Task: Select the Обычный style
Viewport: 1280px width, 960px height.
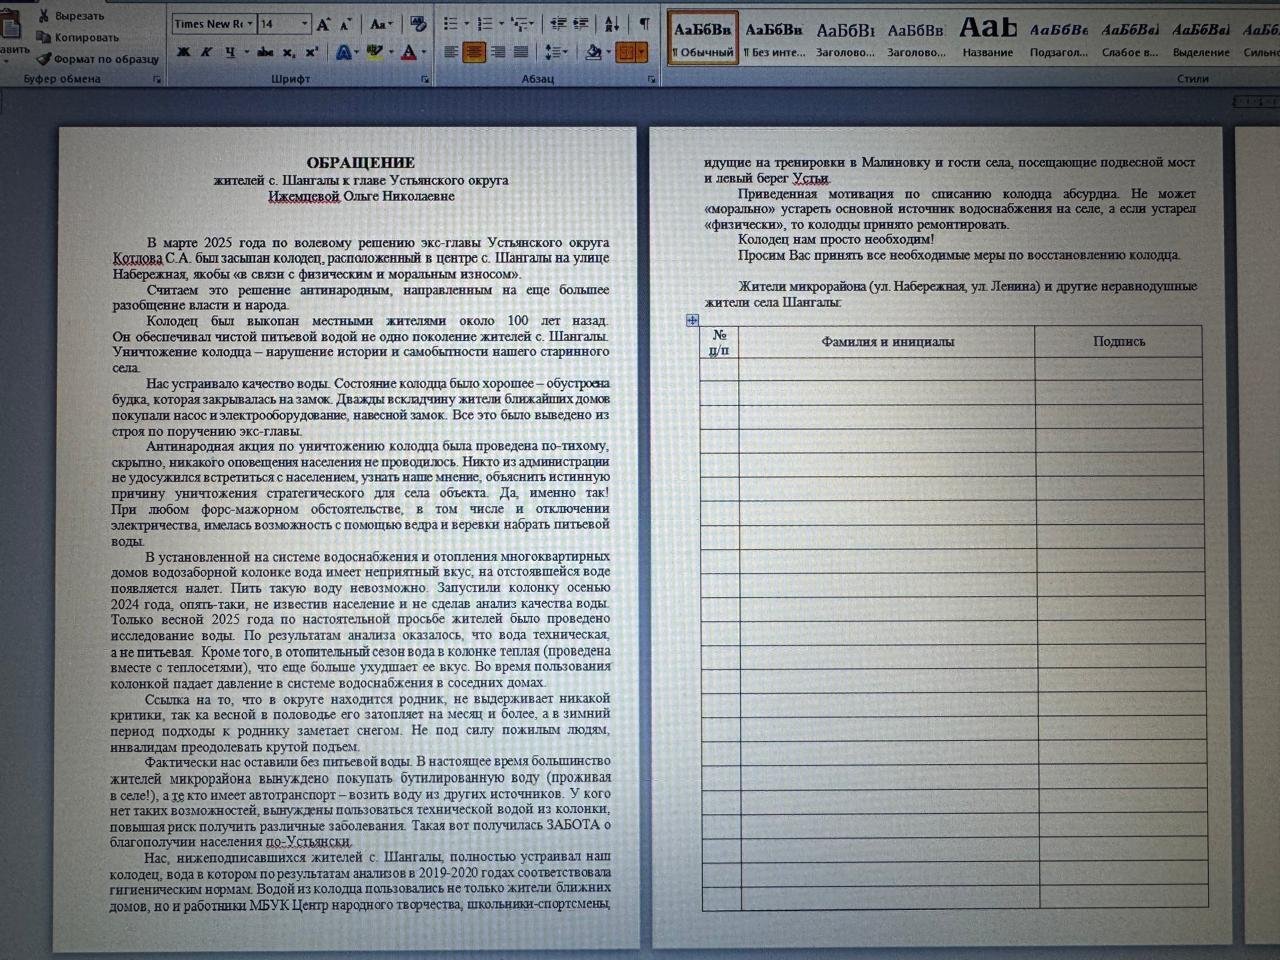Action: tap(702, 38)
